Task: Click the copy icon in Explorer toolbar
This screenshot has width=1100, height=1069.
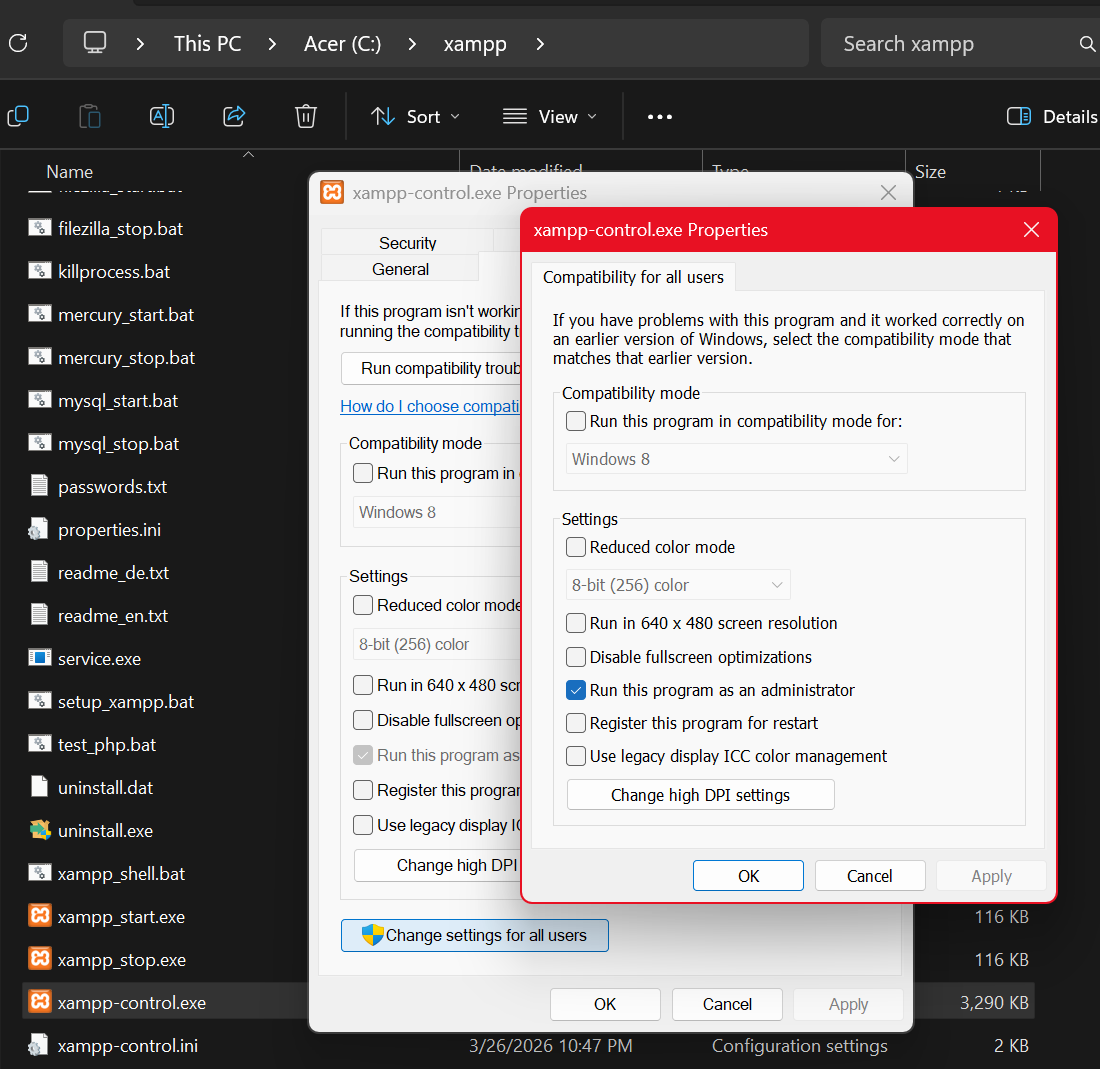Action: click(x=18, y=116)
